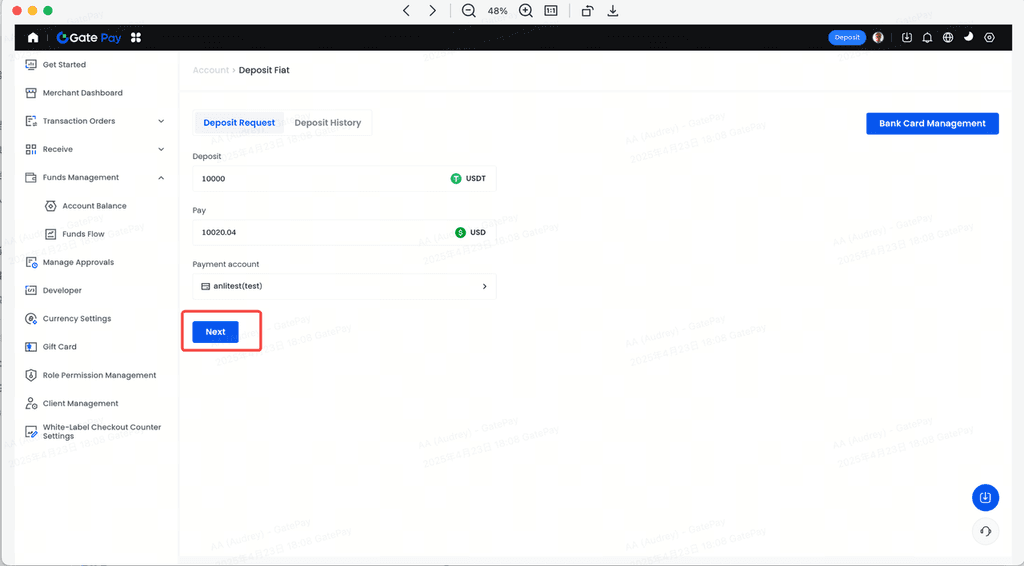
Task: Click the Deposit amount input field
Action: [x=320, y=179]
